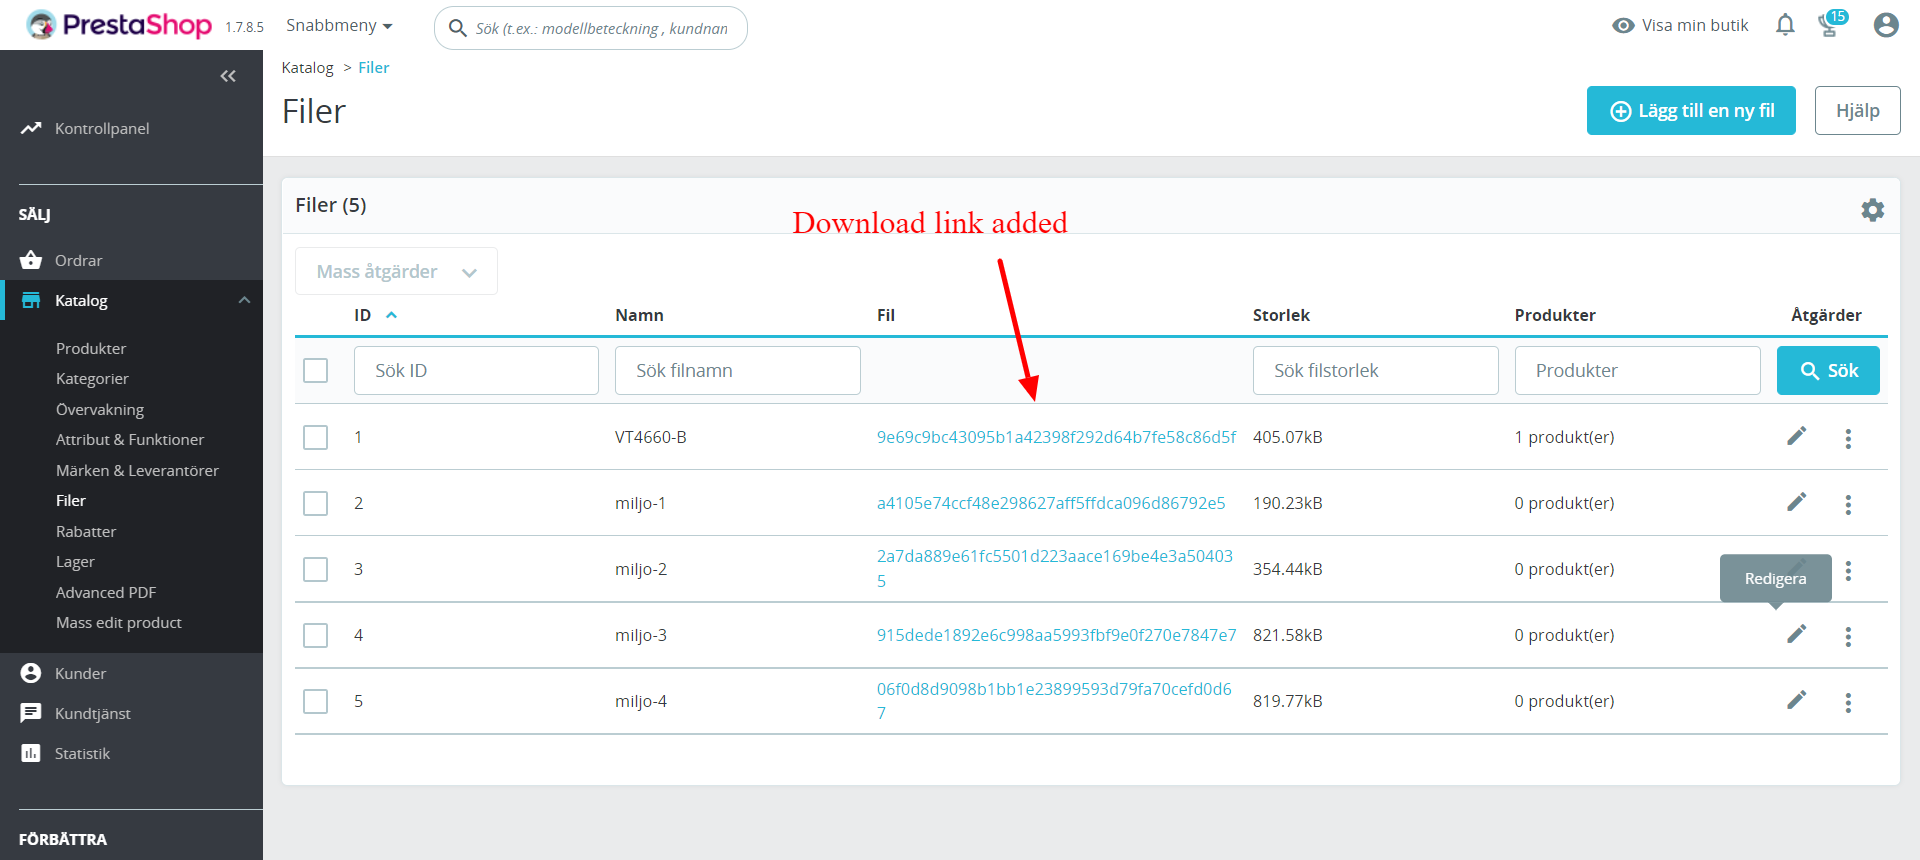
Task: Open the user profile avatar icon
Action: [x=1886, y=25]
